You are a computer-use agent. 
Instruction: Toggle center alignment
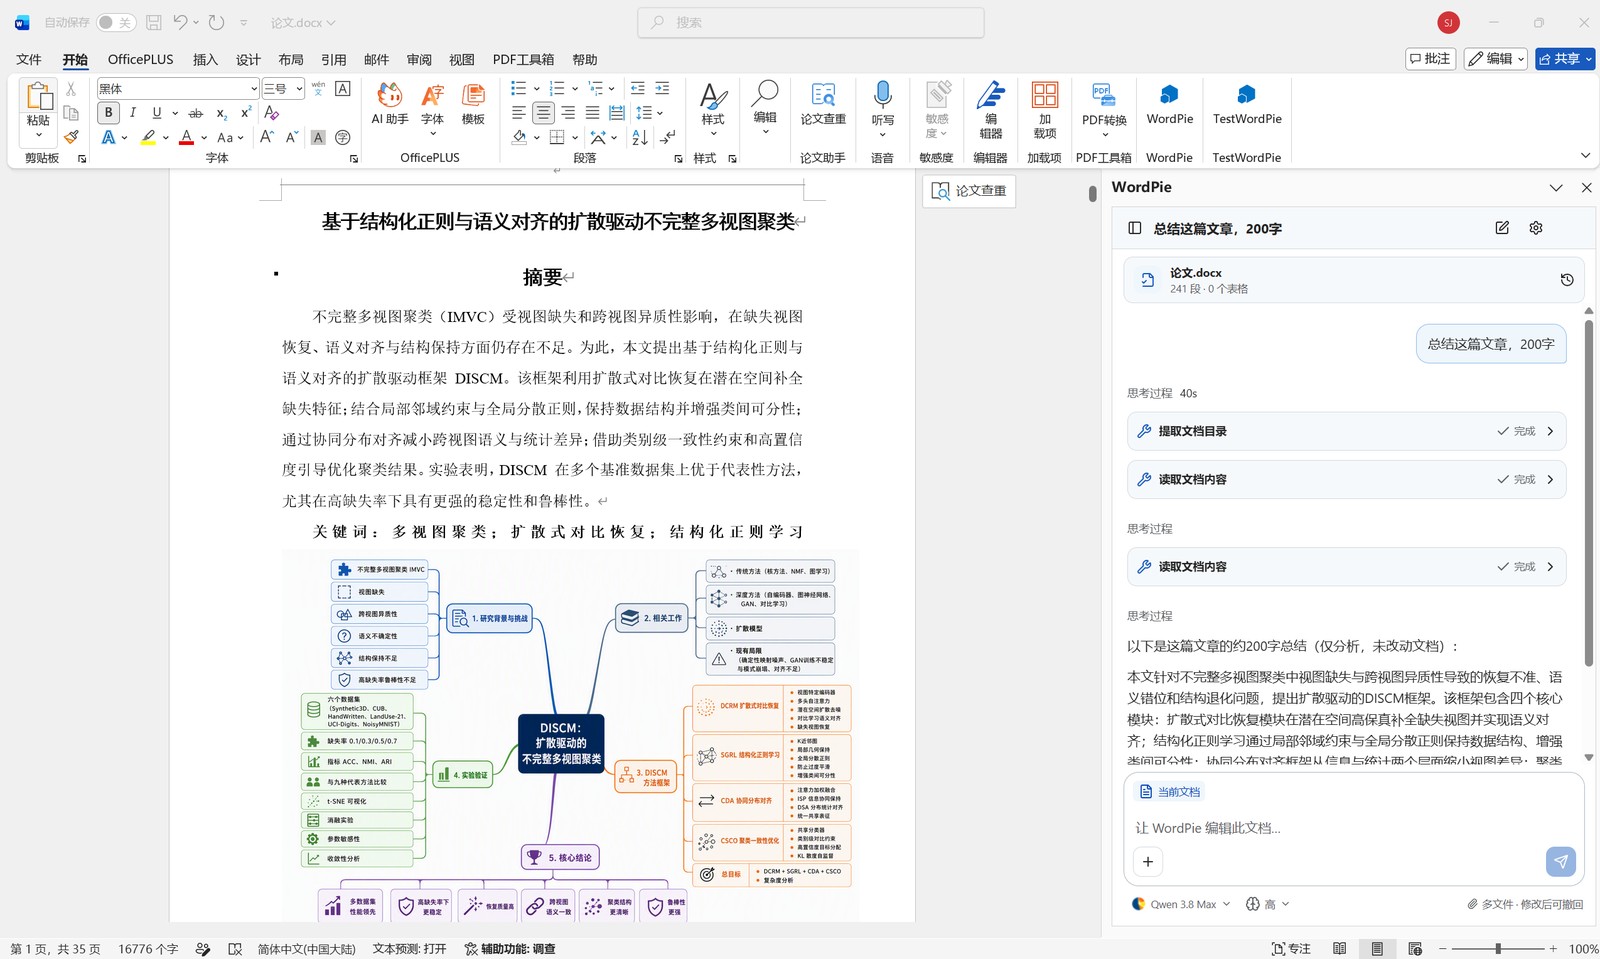pyautogui.click(x=543, y=113)
